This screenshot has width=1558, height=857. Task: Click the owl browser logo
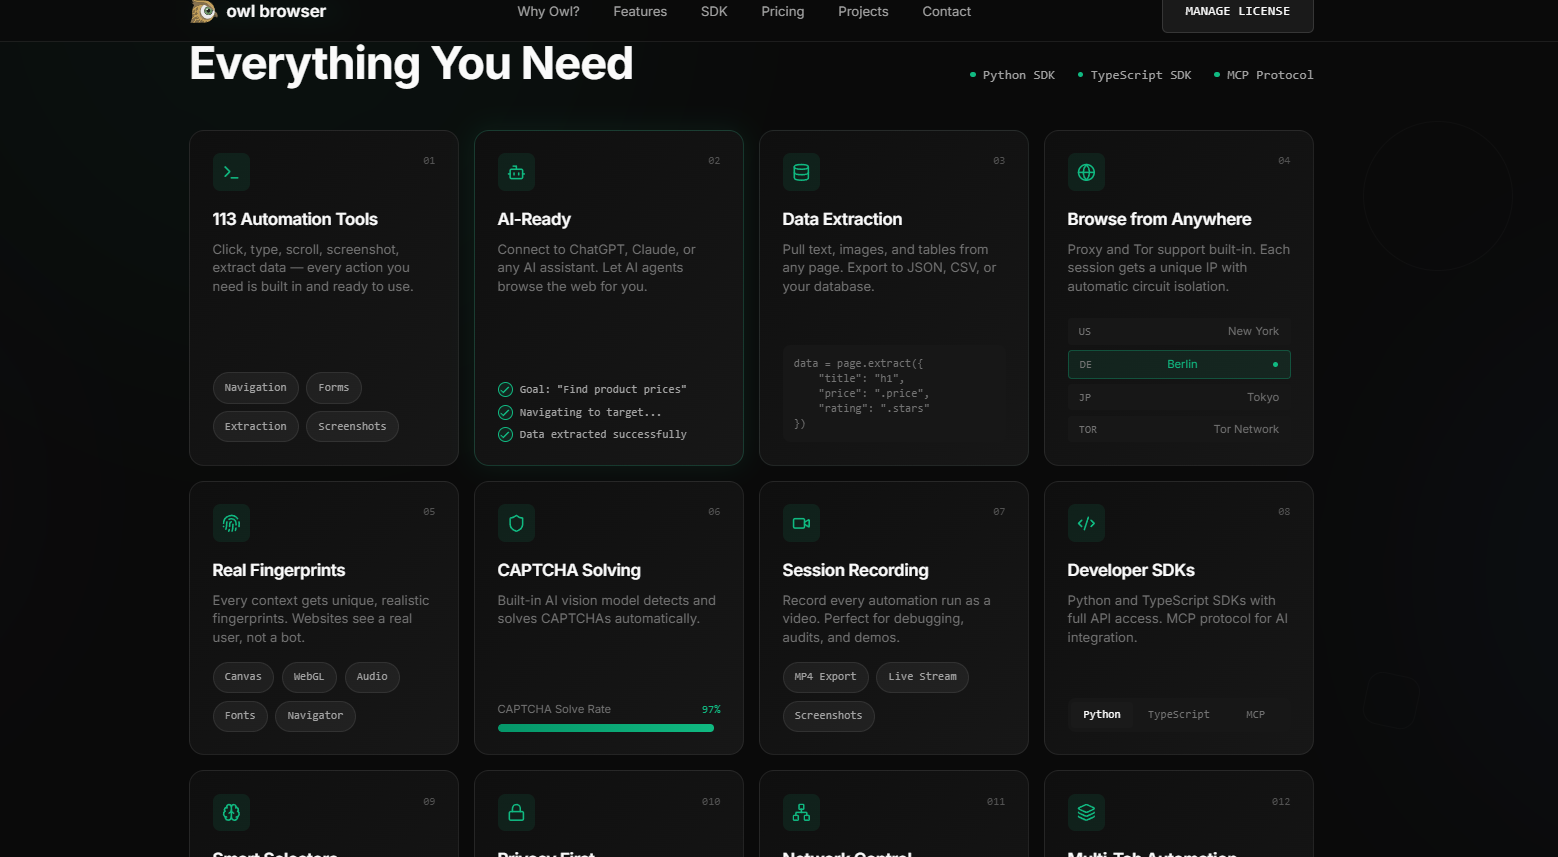[x=258, y=13]
